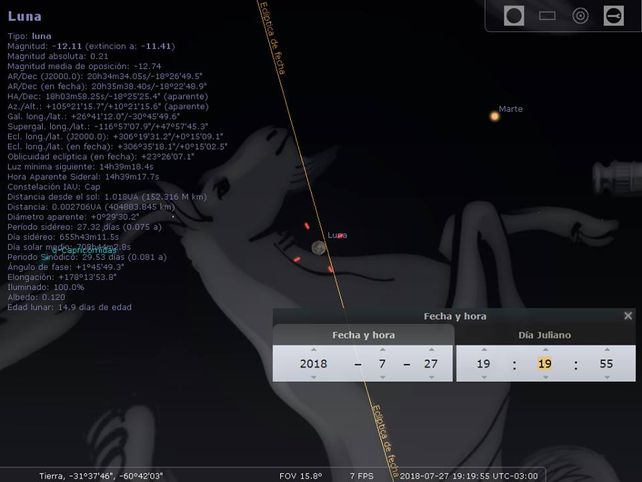Click the Luna label next to the moon
642x482 pixels.
pos(337,235)
